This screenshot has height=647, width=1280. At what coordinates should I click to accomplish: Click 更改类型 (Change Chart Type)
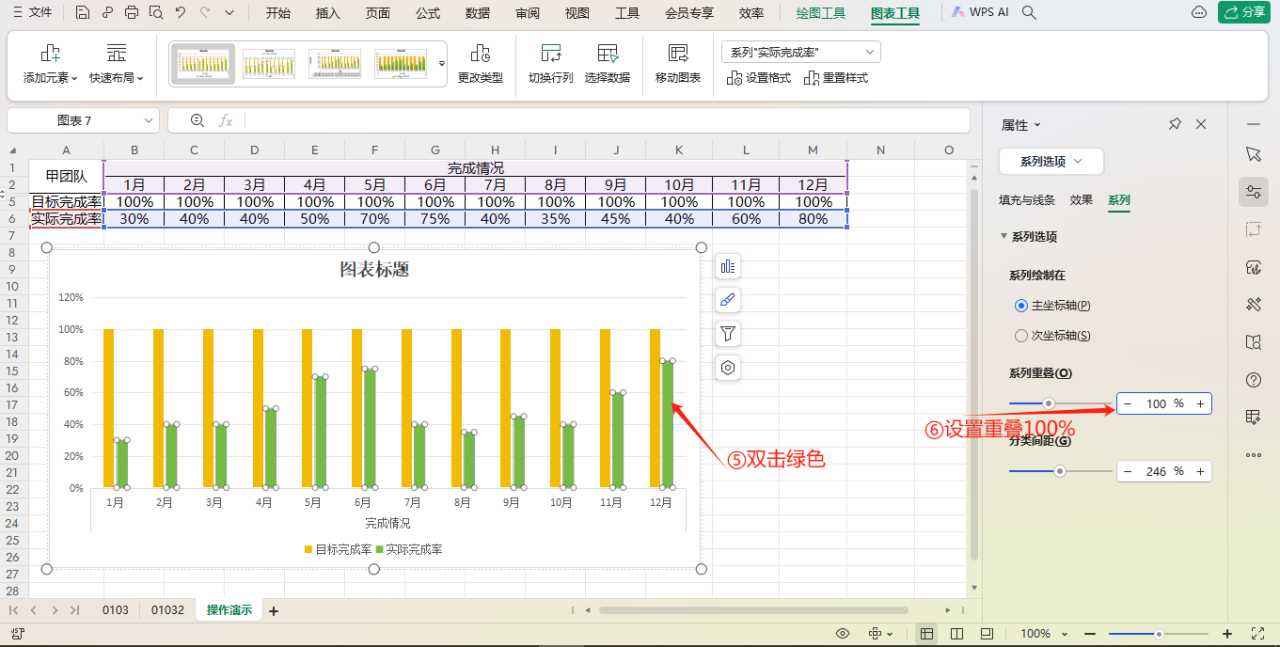(x=480, y=65)
